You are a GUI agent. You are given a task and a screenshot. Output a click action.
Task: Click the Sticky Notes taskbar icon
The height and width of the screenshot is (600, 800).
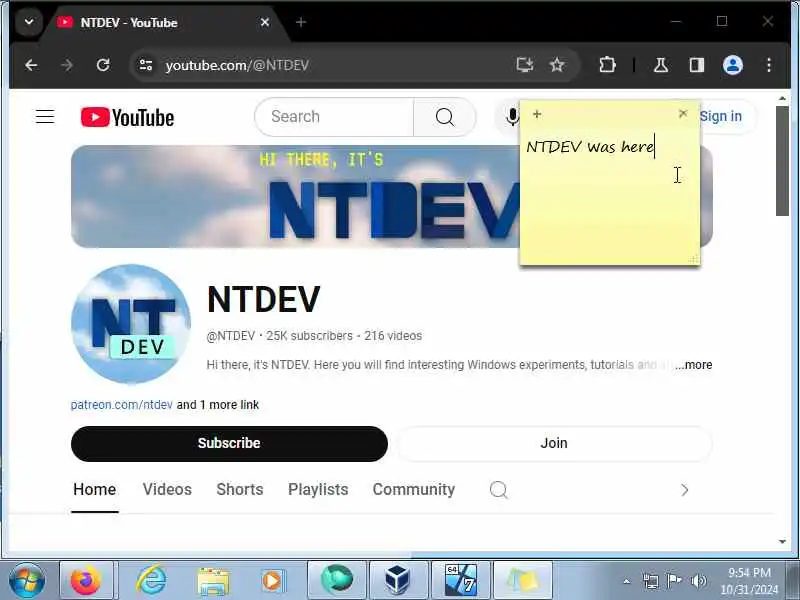523,580
